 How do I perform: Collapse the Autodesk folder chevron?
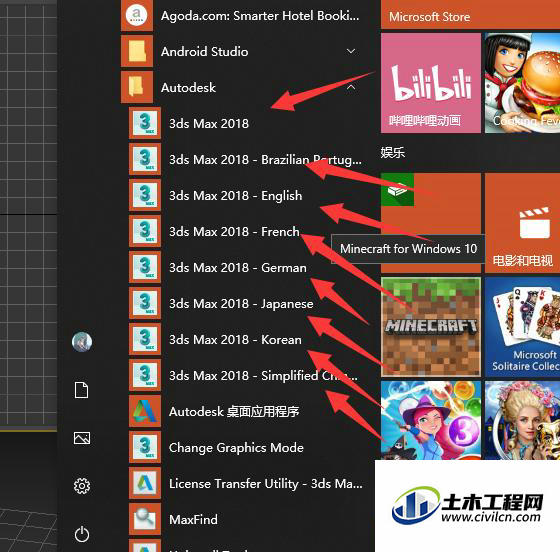(x=351, y=87)
